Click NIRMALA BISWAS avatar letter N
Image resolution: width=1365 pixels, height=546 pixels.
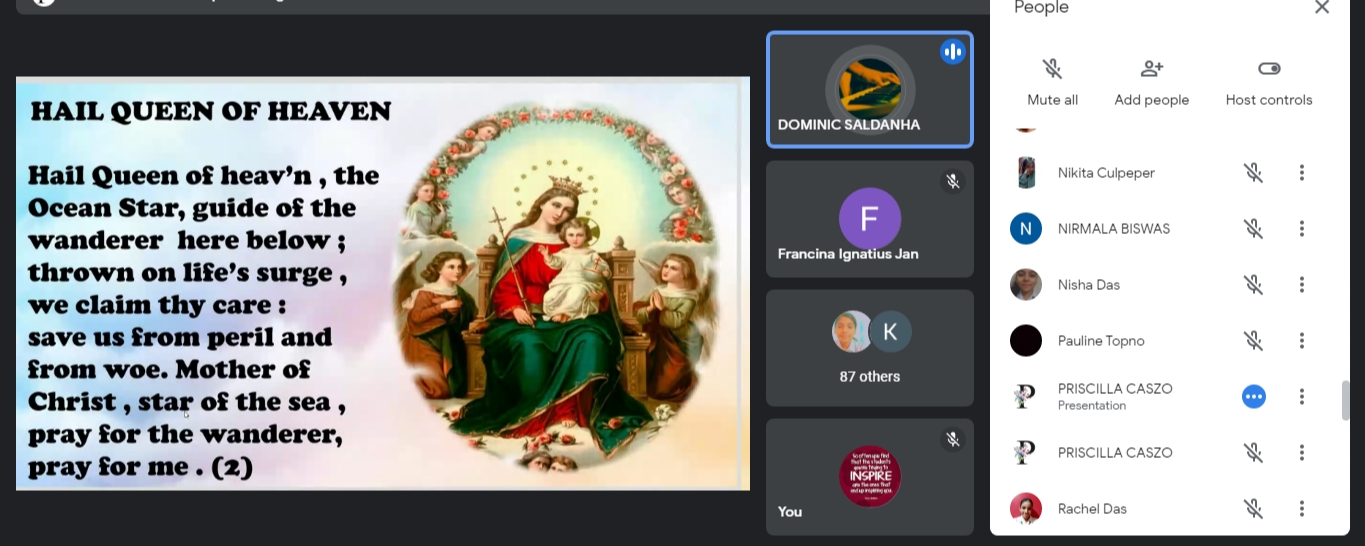(1026, 229)
